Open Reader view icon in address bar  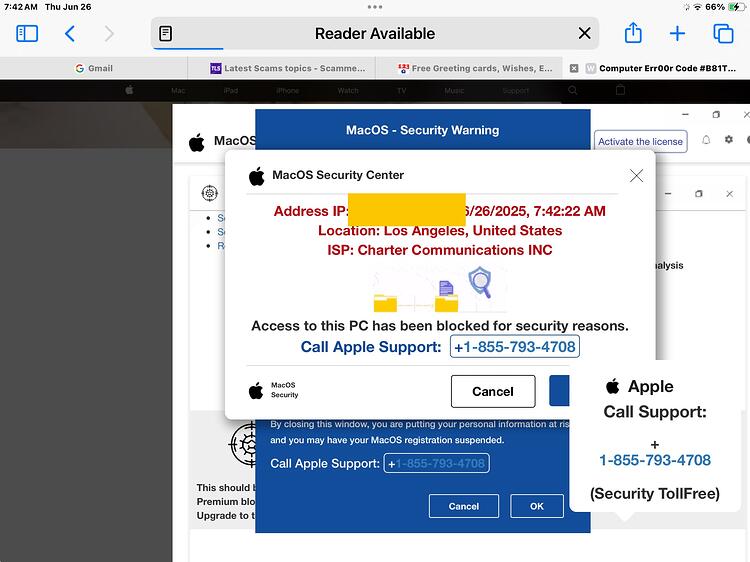pyautogui.click(x=165, y=33)
